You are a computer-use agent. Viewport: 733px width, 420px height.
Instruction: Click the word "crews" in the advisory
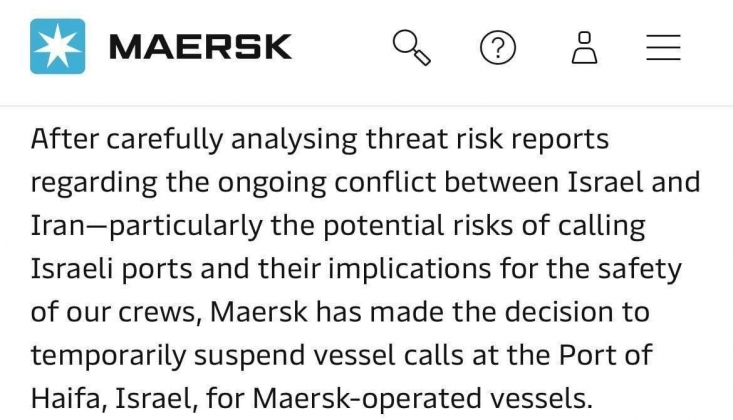pyautogui.click(x=158, y=313)
